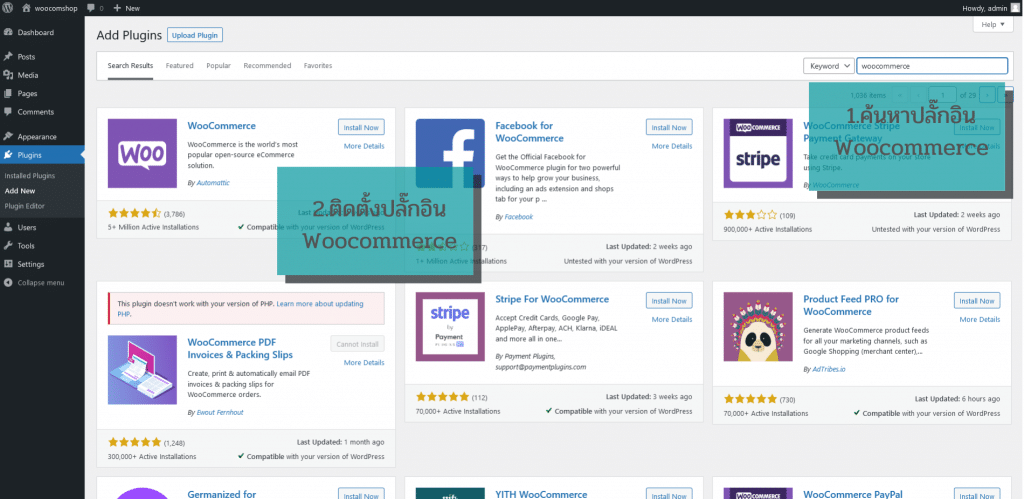Open More Details for Stripe For WooCommerce

[672, 319]
